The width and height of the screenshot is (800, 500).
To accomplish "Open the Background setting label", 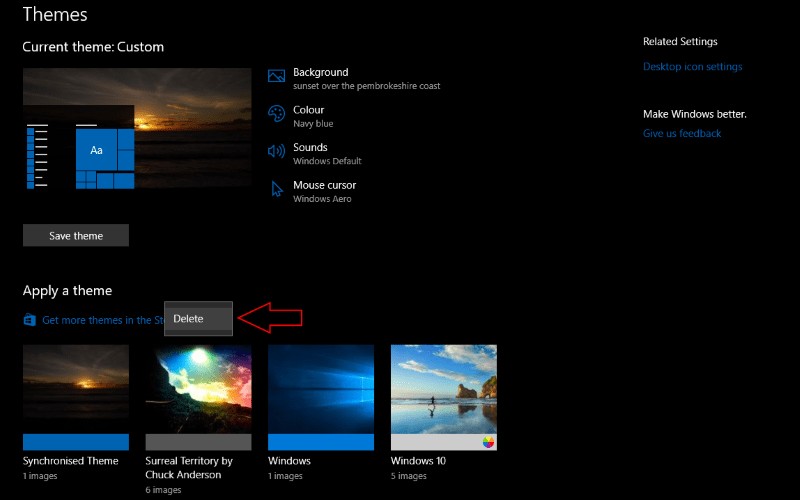I will click(320, 72).
